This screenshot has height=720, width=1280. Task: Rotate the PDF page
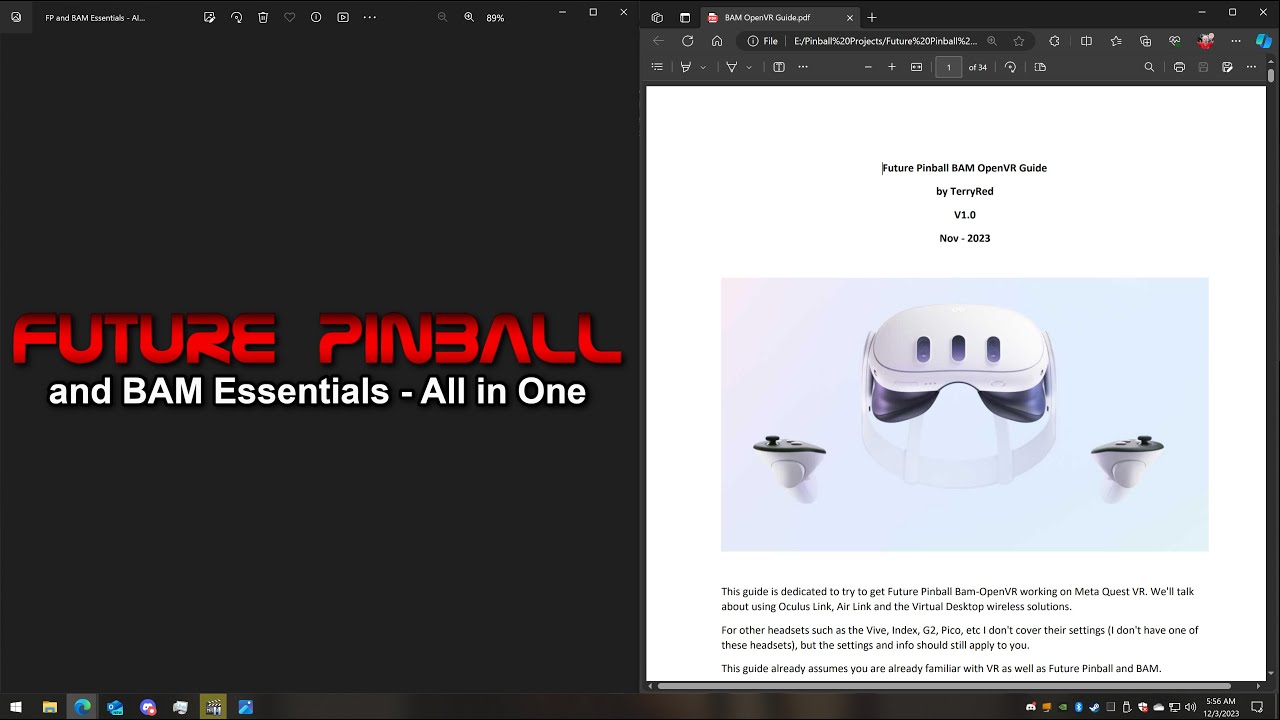click(x=1011, y=67)
